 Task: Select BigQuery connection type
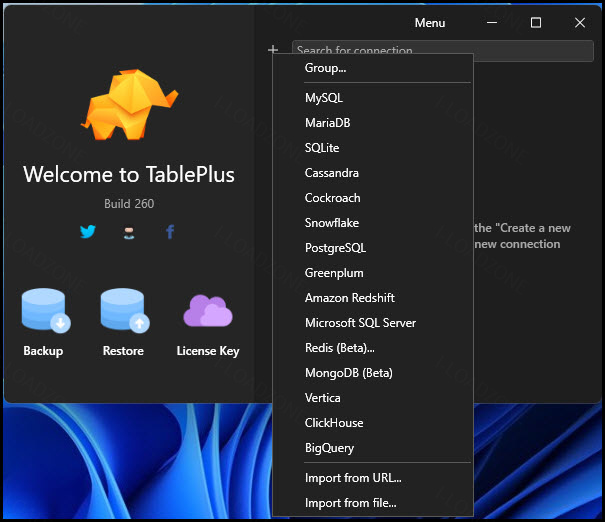click(x=373, y=448)
